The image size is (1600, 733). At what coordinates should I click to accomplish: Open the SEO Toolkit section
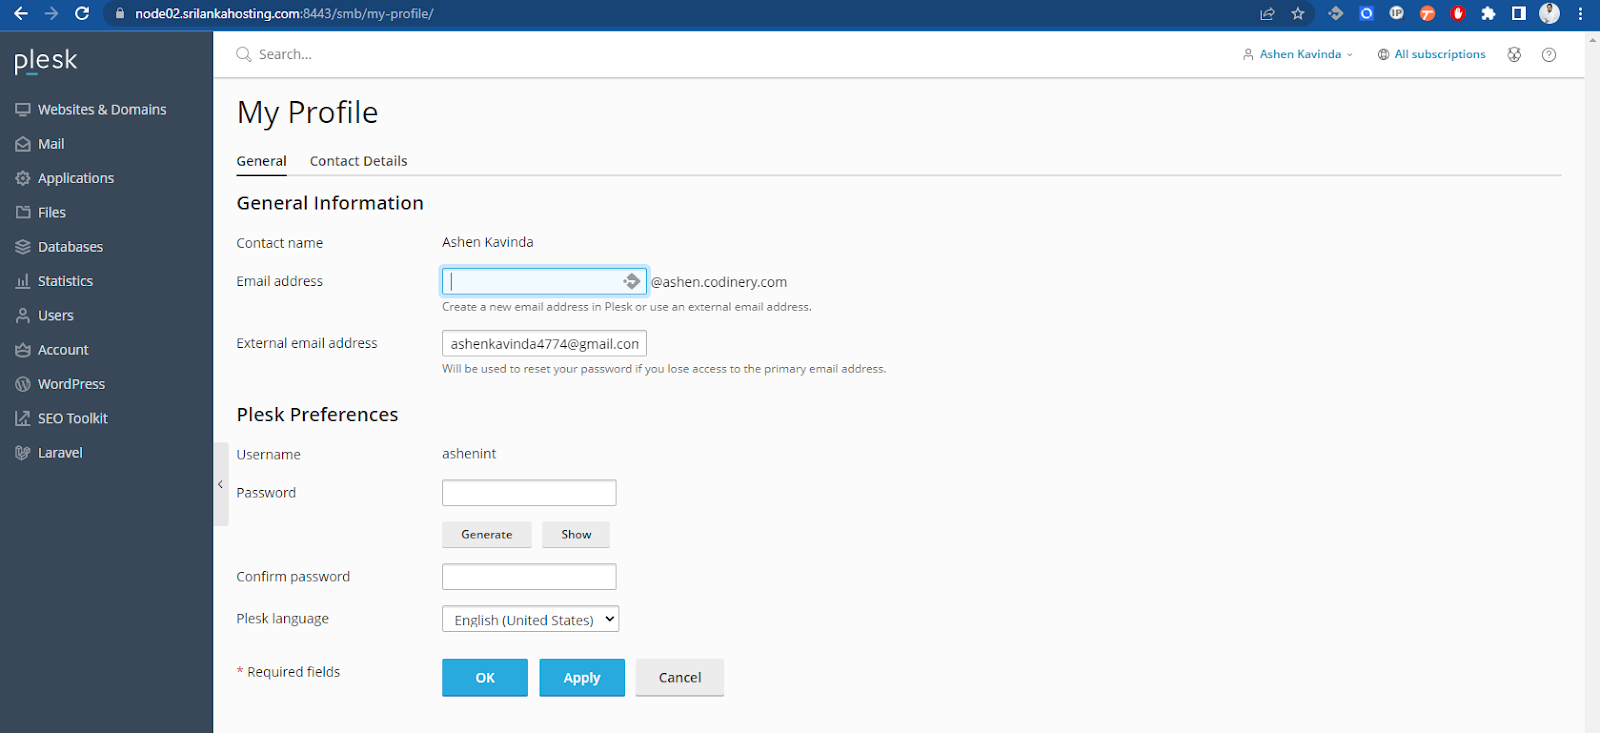(72, 418)
